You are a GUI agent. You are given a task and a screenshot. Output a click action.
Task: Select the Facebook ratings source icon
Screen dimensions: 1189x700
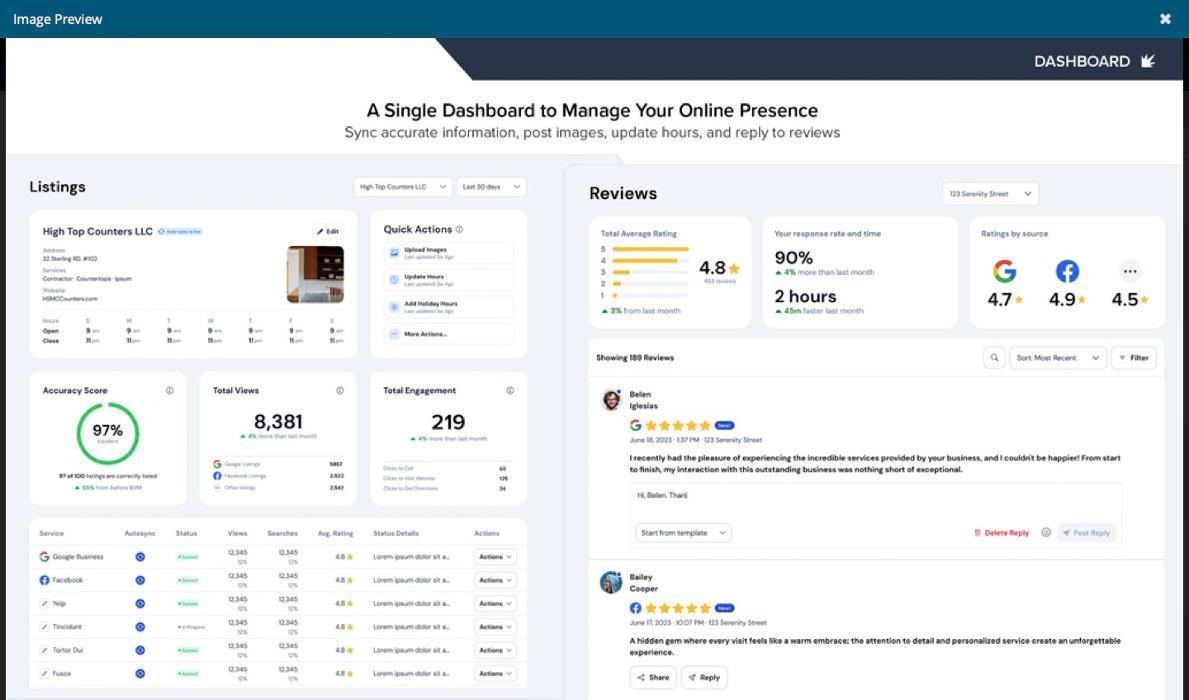tap(1067, 271)
